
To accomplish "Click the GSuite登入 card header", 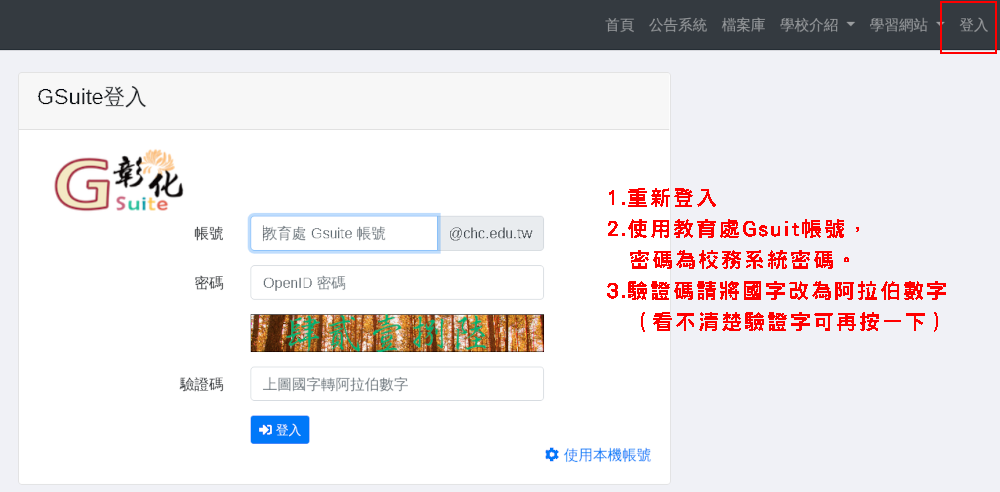I will (343, 97).
